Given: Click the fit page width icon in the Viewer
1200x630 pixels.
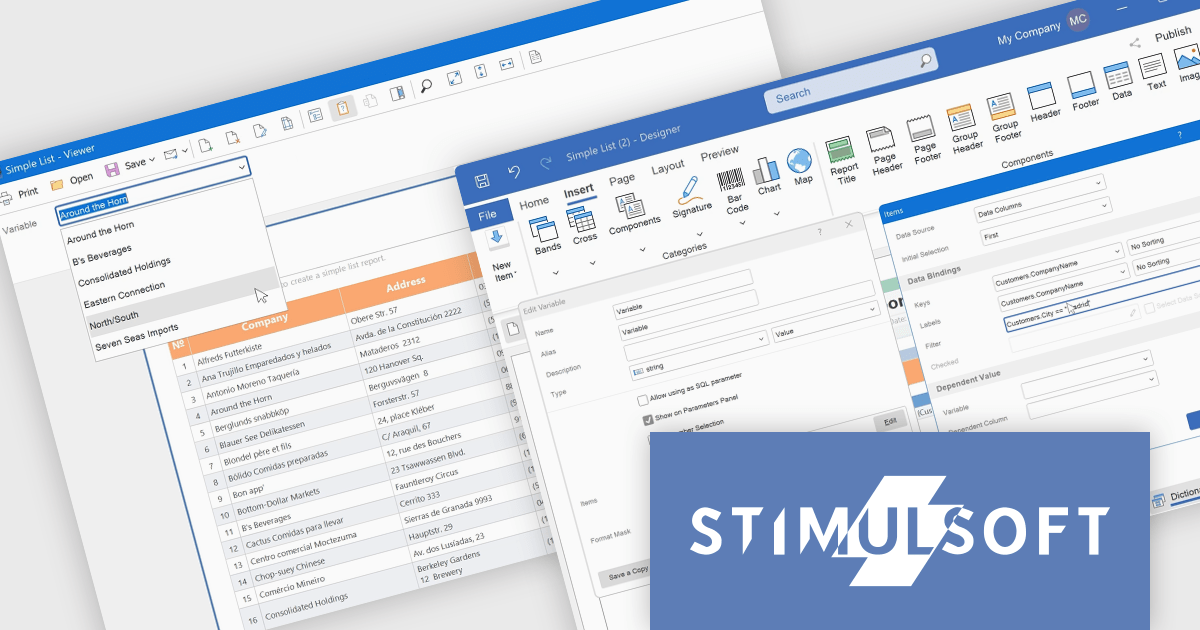Looking at the screenshot, I should (507, 64).
